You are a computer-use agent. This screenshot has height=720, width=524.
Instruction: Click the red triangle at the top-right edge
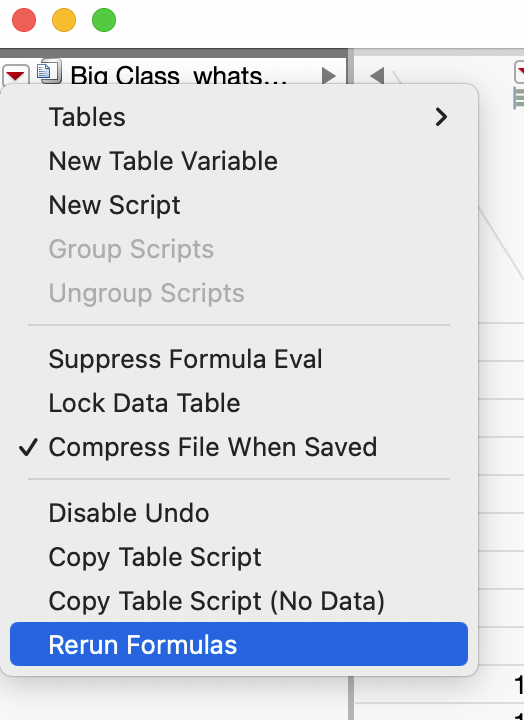point(519,71)
